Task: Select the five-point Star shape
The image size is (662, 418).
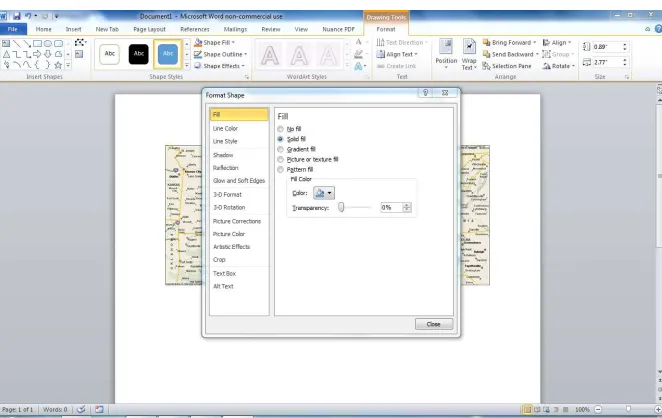Action: [58, 65]
